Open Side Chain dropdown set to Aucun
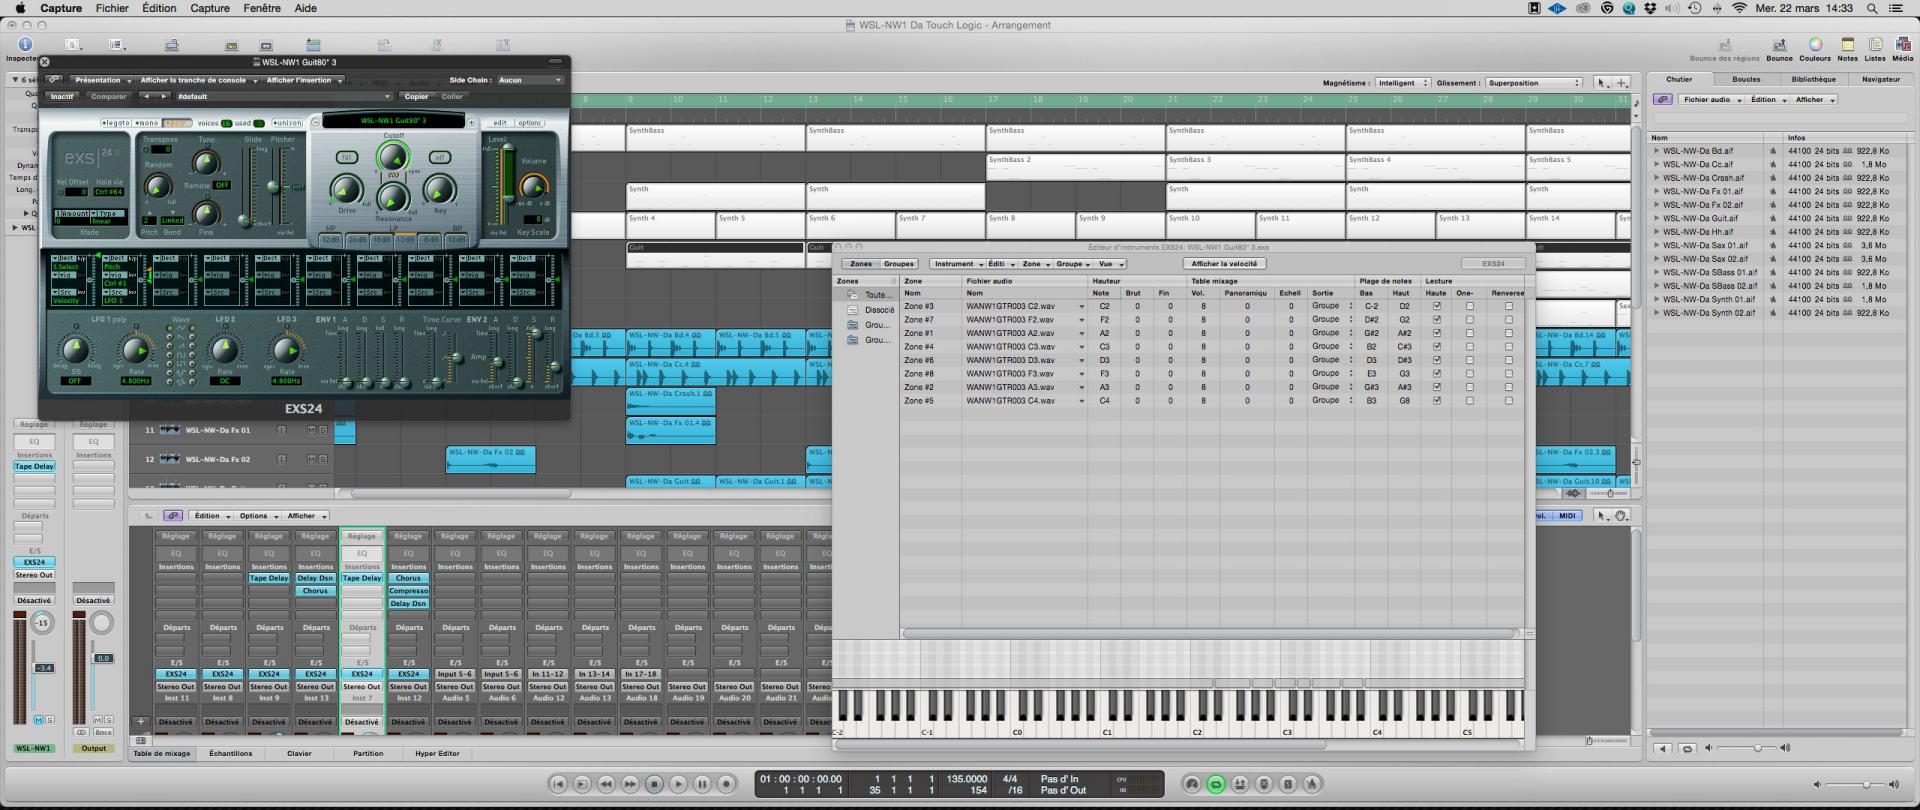This screenshot has width=1920, height=810. click(530, 80)
